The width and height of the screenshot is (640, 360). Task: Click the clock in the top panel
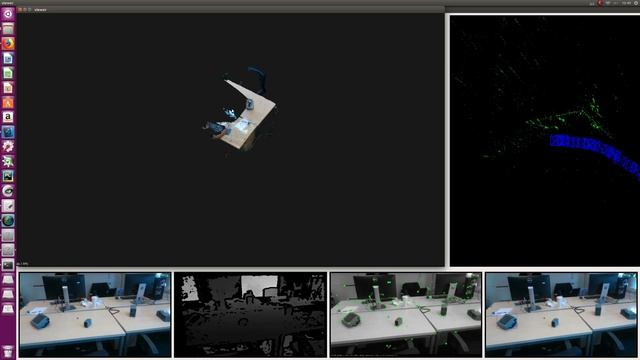(626, 3)
